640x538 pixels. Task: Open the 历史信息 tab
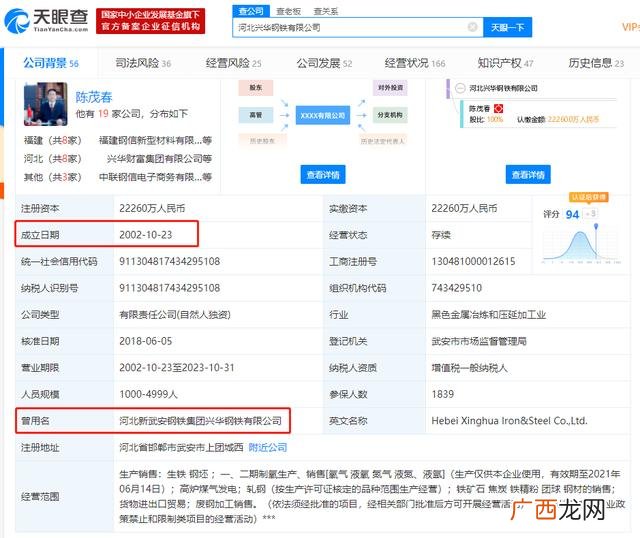click(x=596, y=63)
